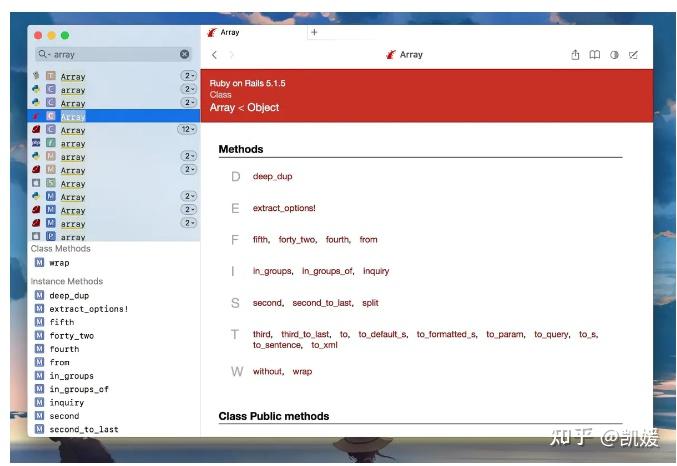Click the square docset icon beside the P array row
Screen dimensions: 677x466
(x=36, y=237)
